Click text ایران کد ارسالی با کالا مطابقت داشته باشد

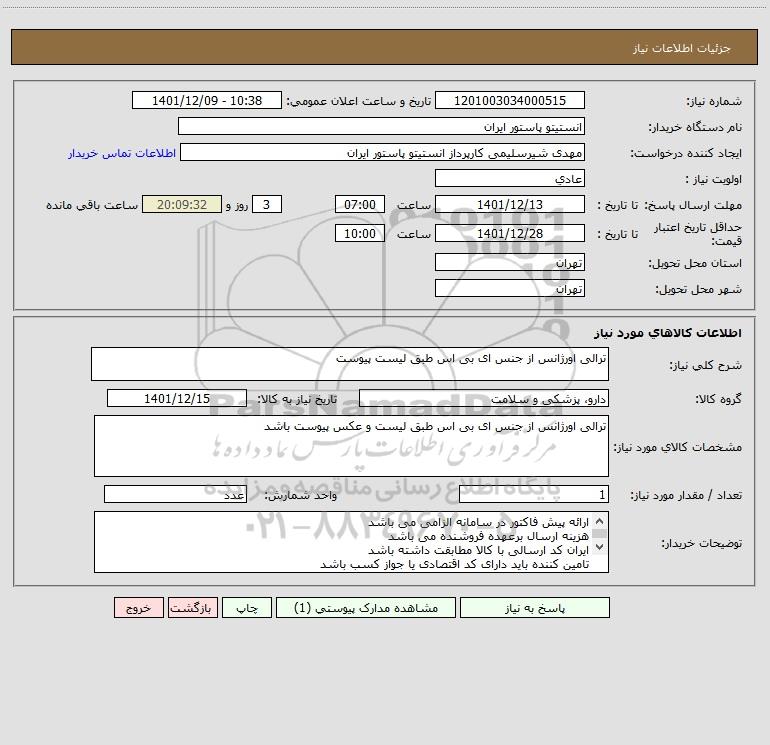tap(478, 550)
